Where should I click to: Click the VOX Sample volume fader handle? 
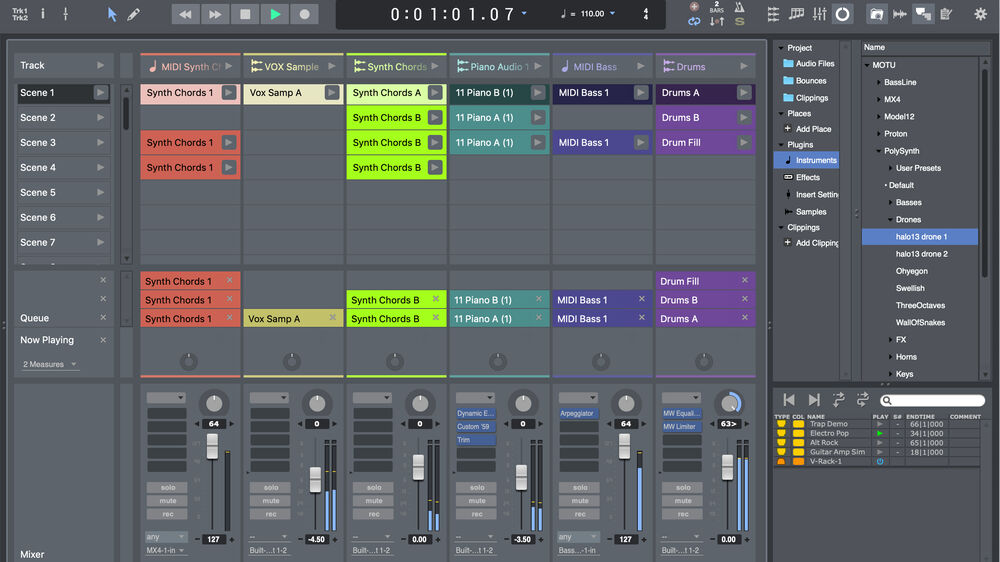point(315,480)
